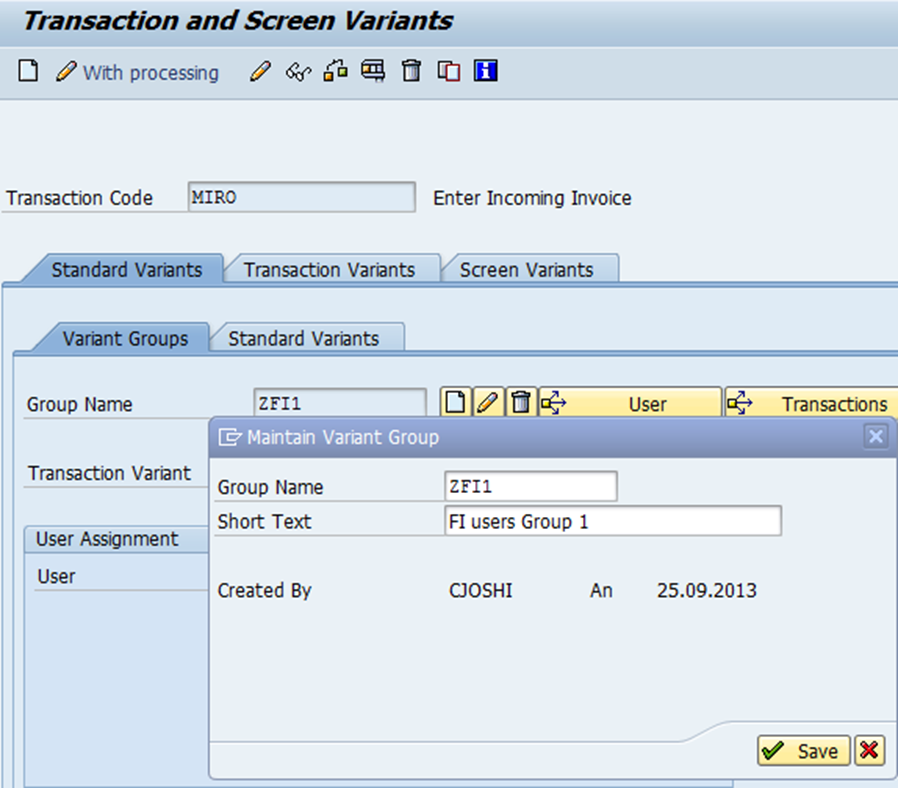Select the Test screen variant icon
This screenshot has height=788, width=898.
(x=372, y=71)
